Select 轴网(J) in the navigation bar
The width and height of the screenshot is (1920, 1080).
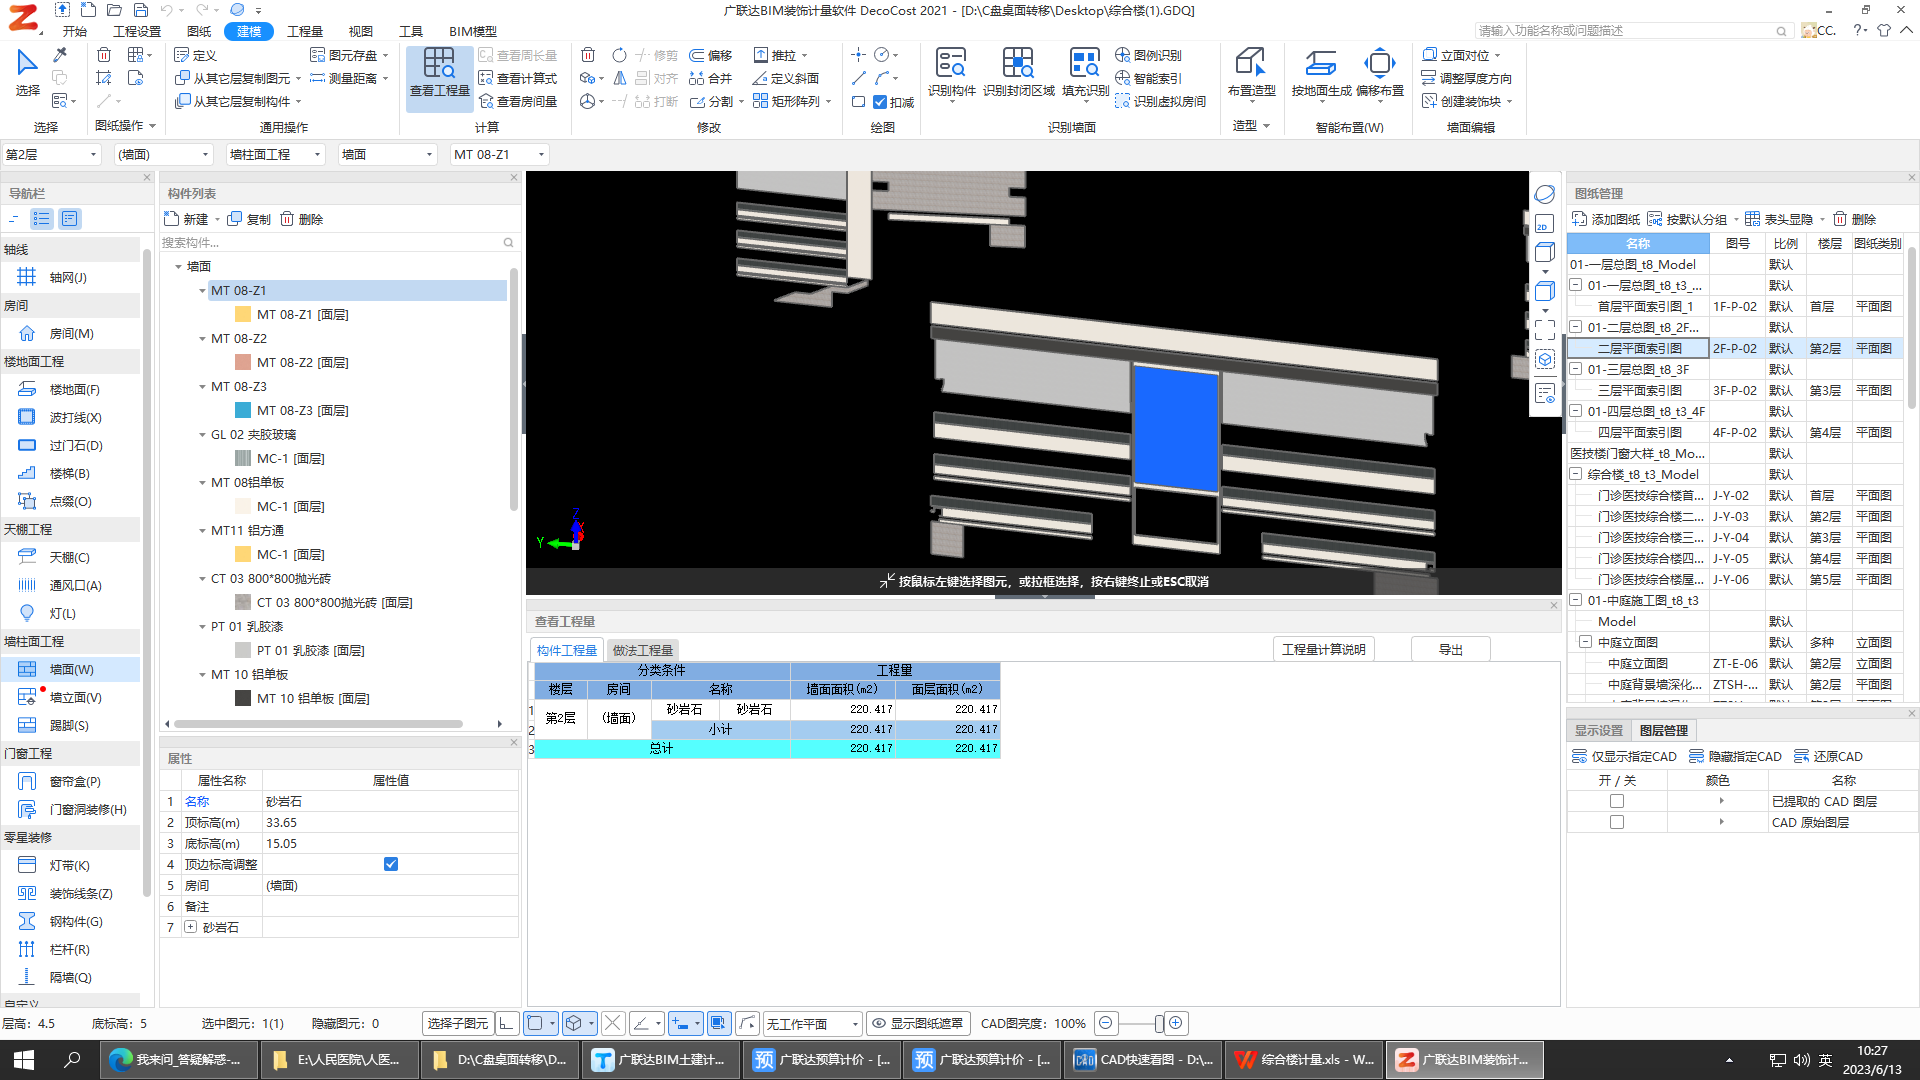(x=70, y=277)
